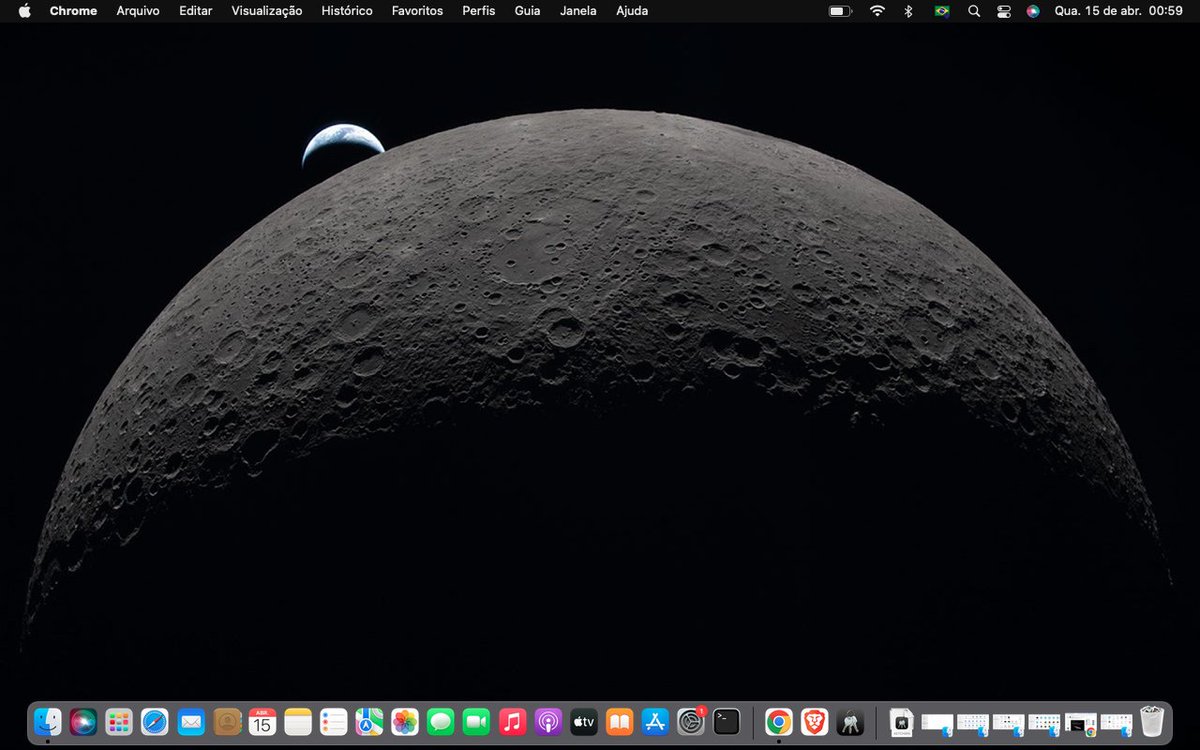Launch Terminal from the Dock
This screenshot has width=1200, height=750.
[727, 721]
